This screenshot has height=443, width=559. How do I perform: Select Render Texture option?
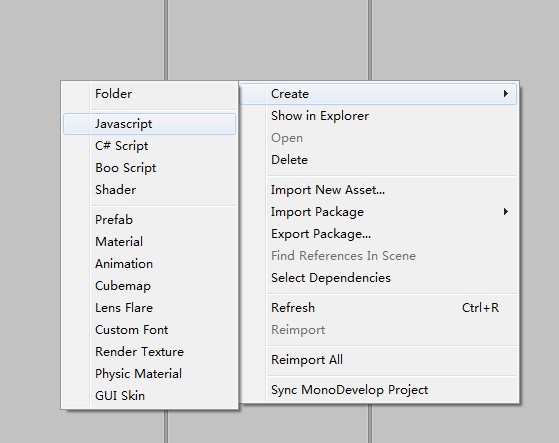[149, 352]
